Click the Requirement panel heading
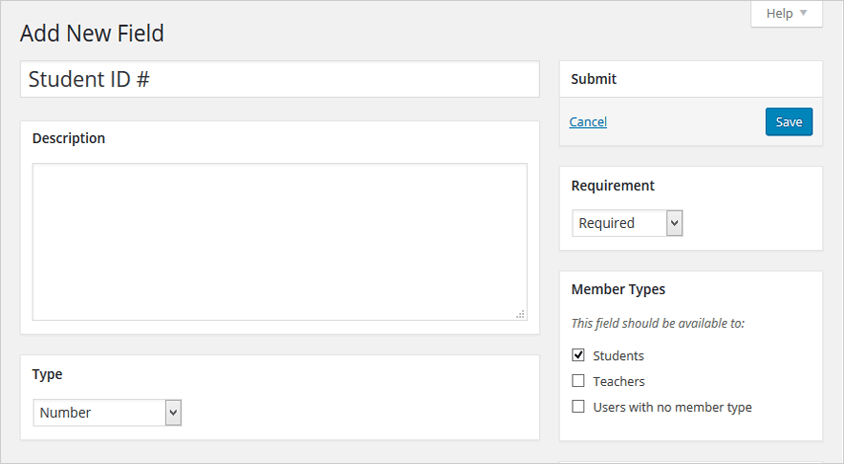The image size is (844, 464). coord(613,185)
